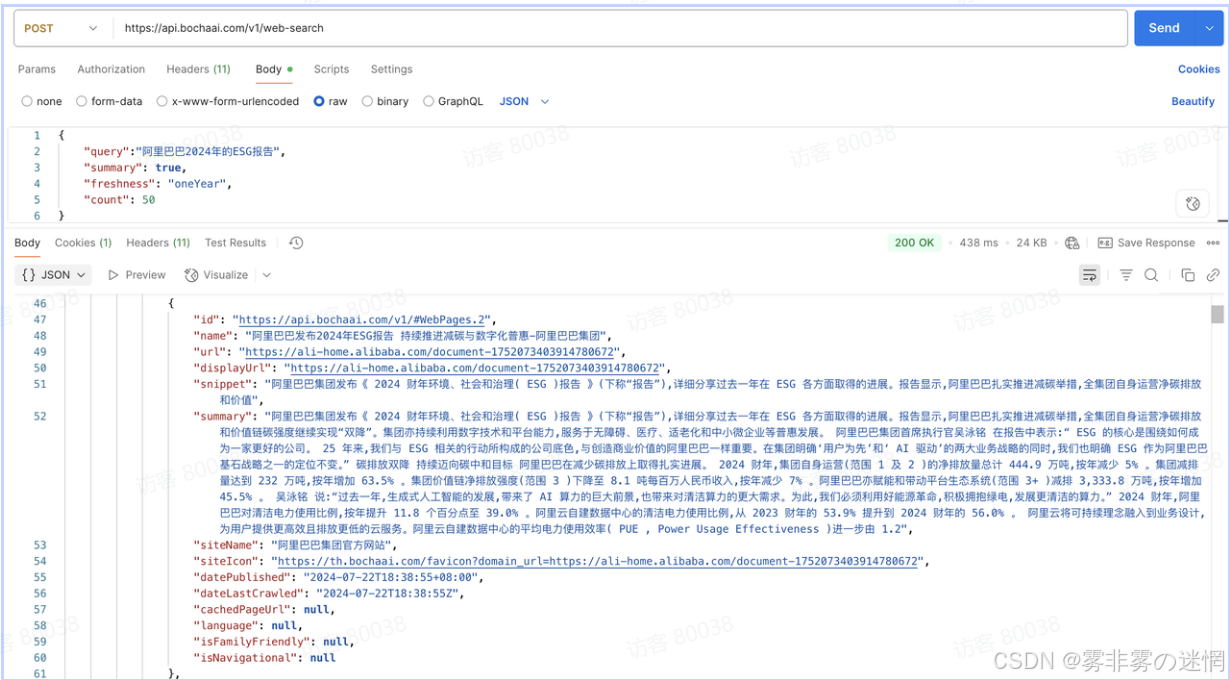Screen dimensions: 1229x680
Task: Click the 200 OK status badge
Action: [915, 243]
